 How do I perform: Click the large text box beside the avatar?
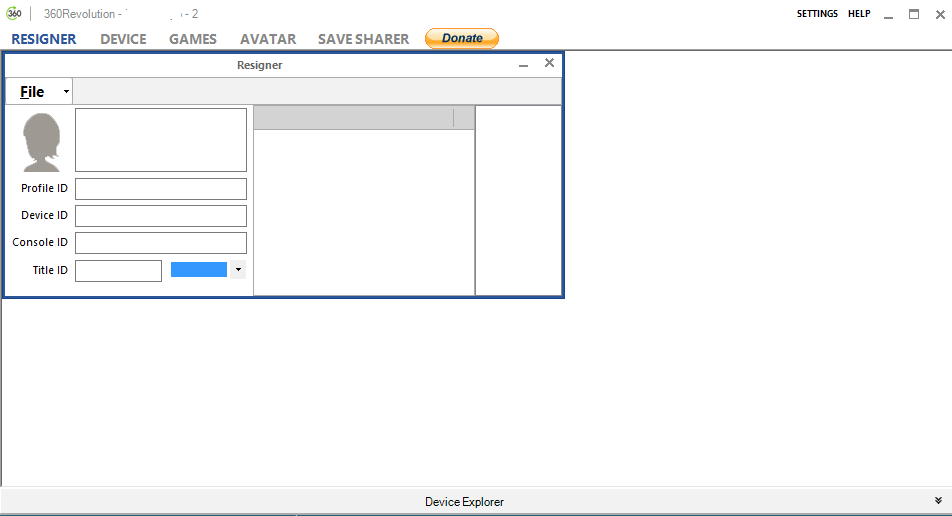tap(160, 140)
